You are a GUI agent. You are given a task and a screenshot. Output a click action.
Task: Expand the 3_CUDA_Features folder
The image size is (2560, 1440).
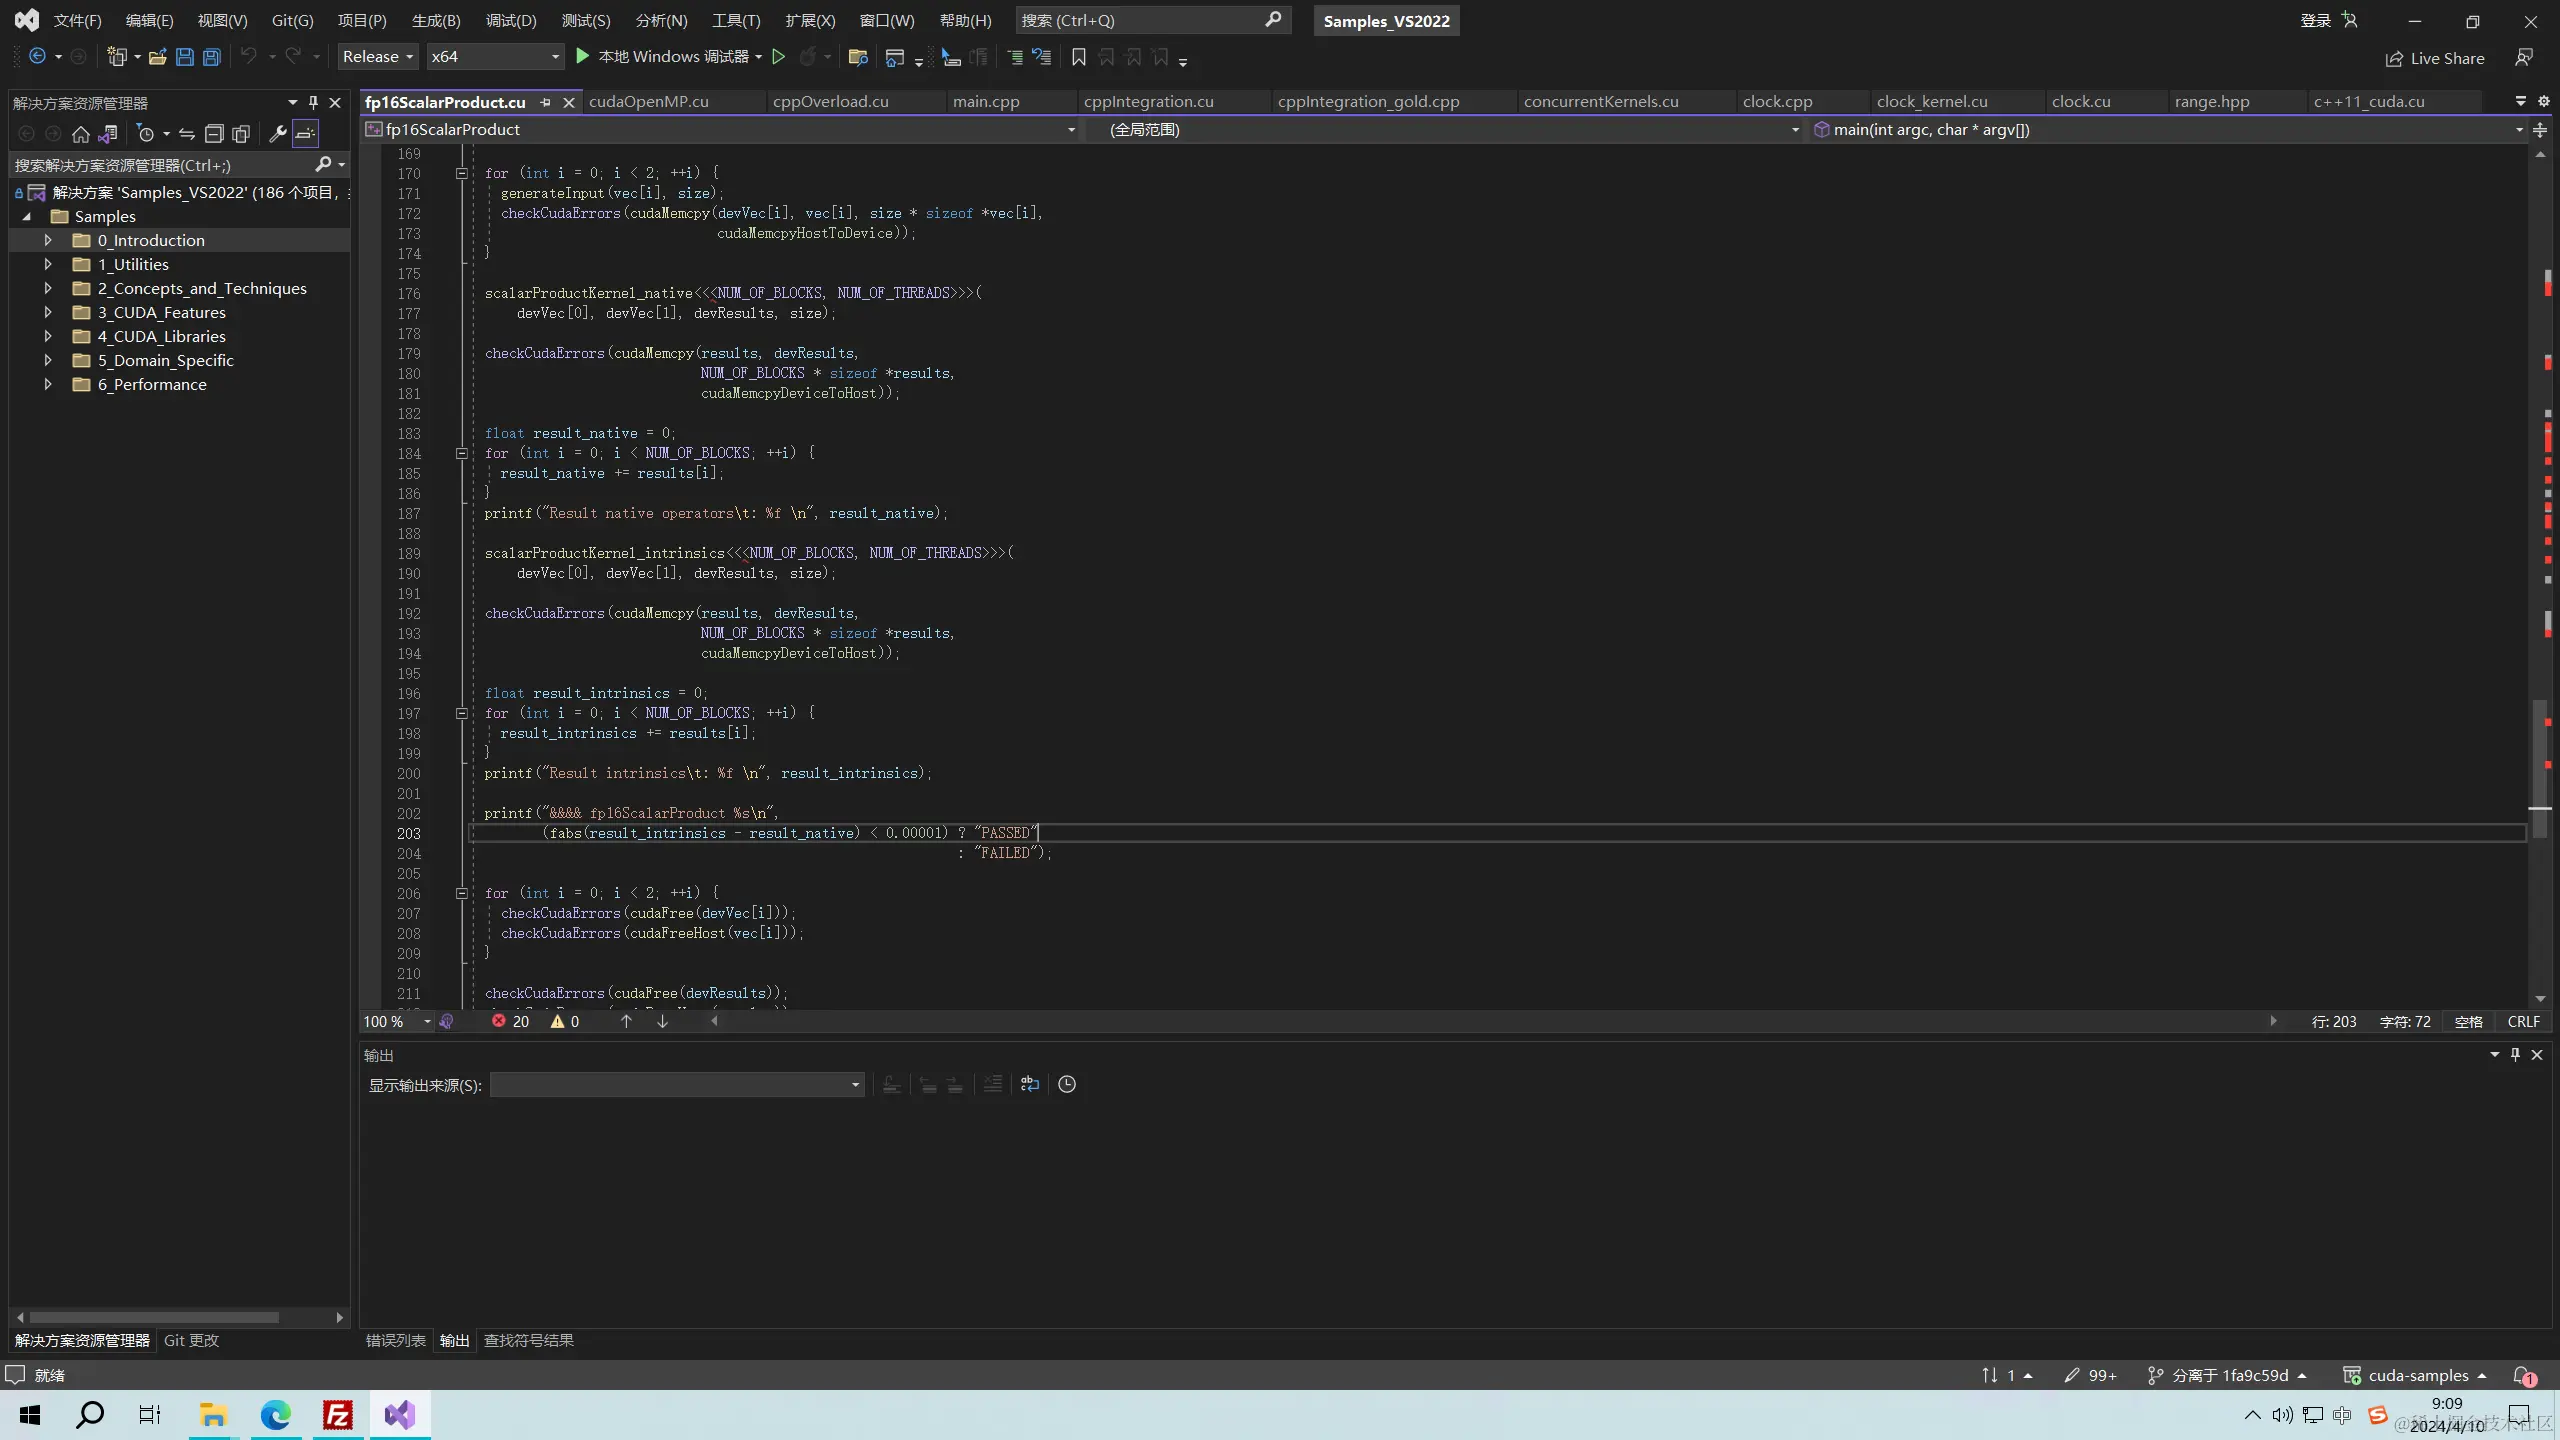point(47,312)
